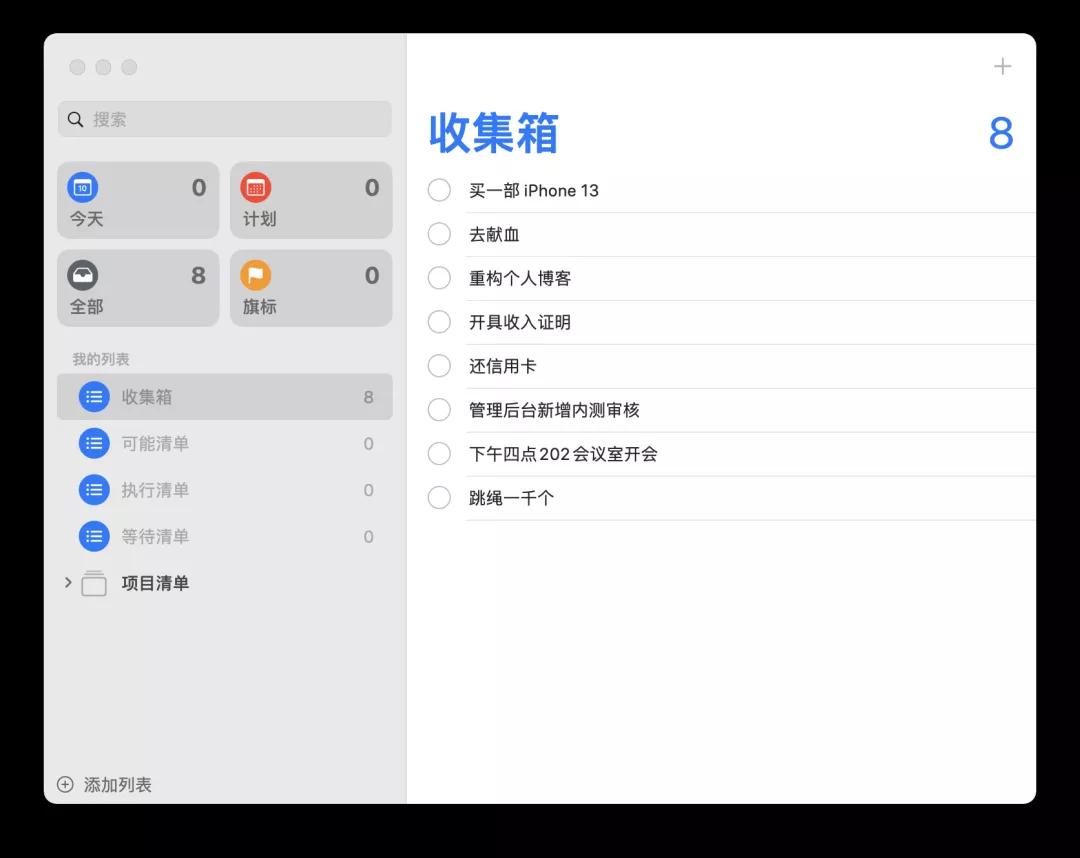Check the 管理后台新增内测审核 reminder
The width and height of the screenshot is (1080, 858).
[439, 410]
